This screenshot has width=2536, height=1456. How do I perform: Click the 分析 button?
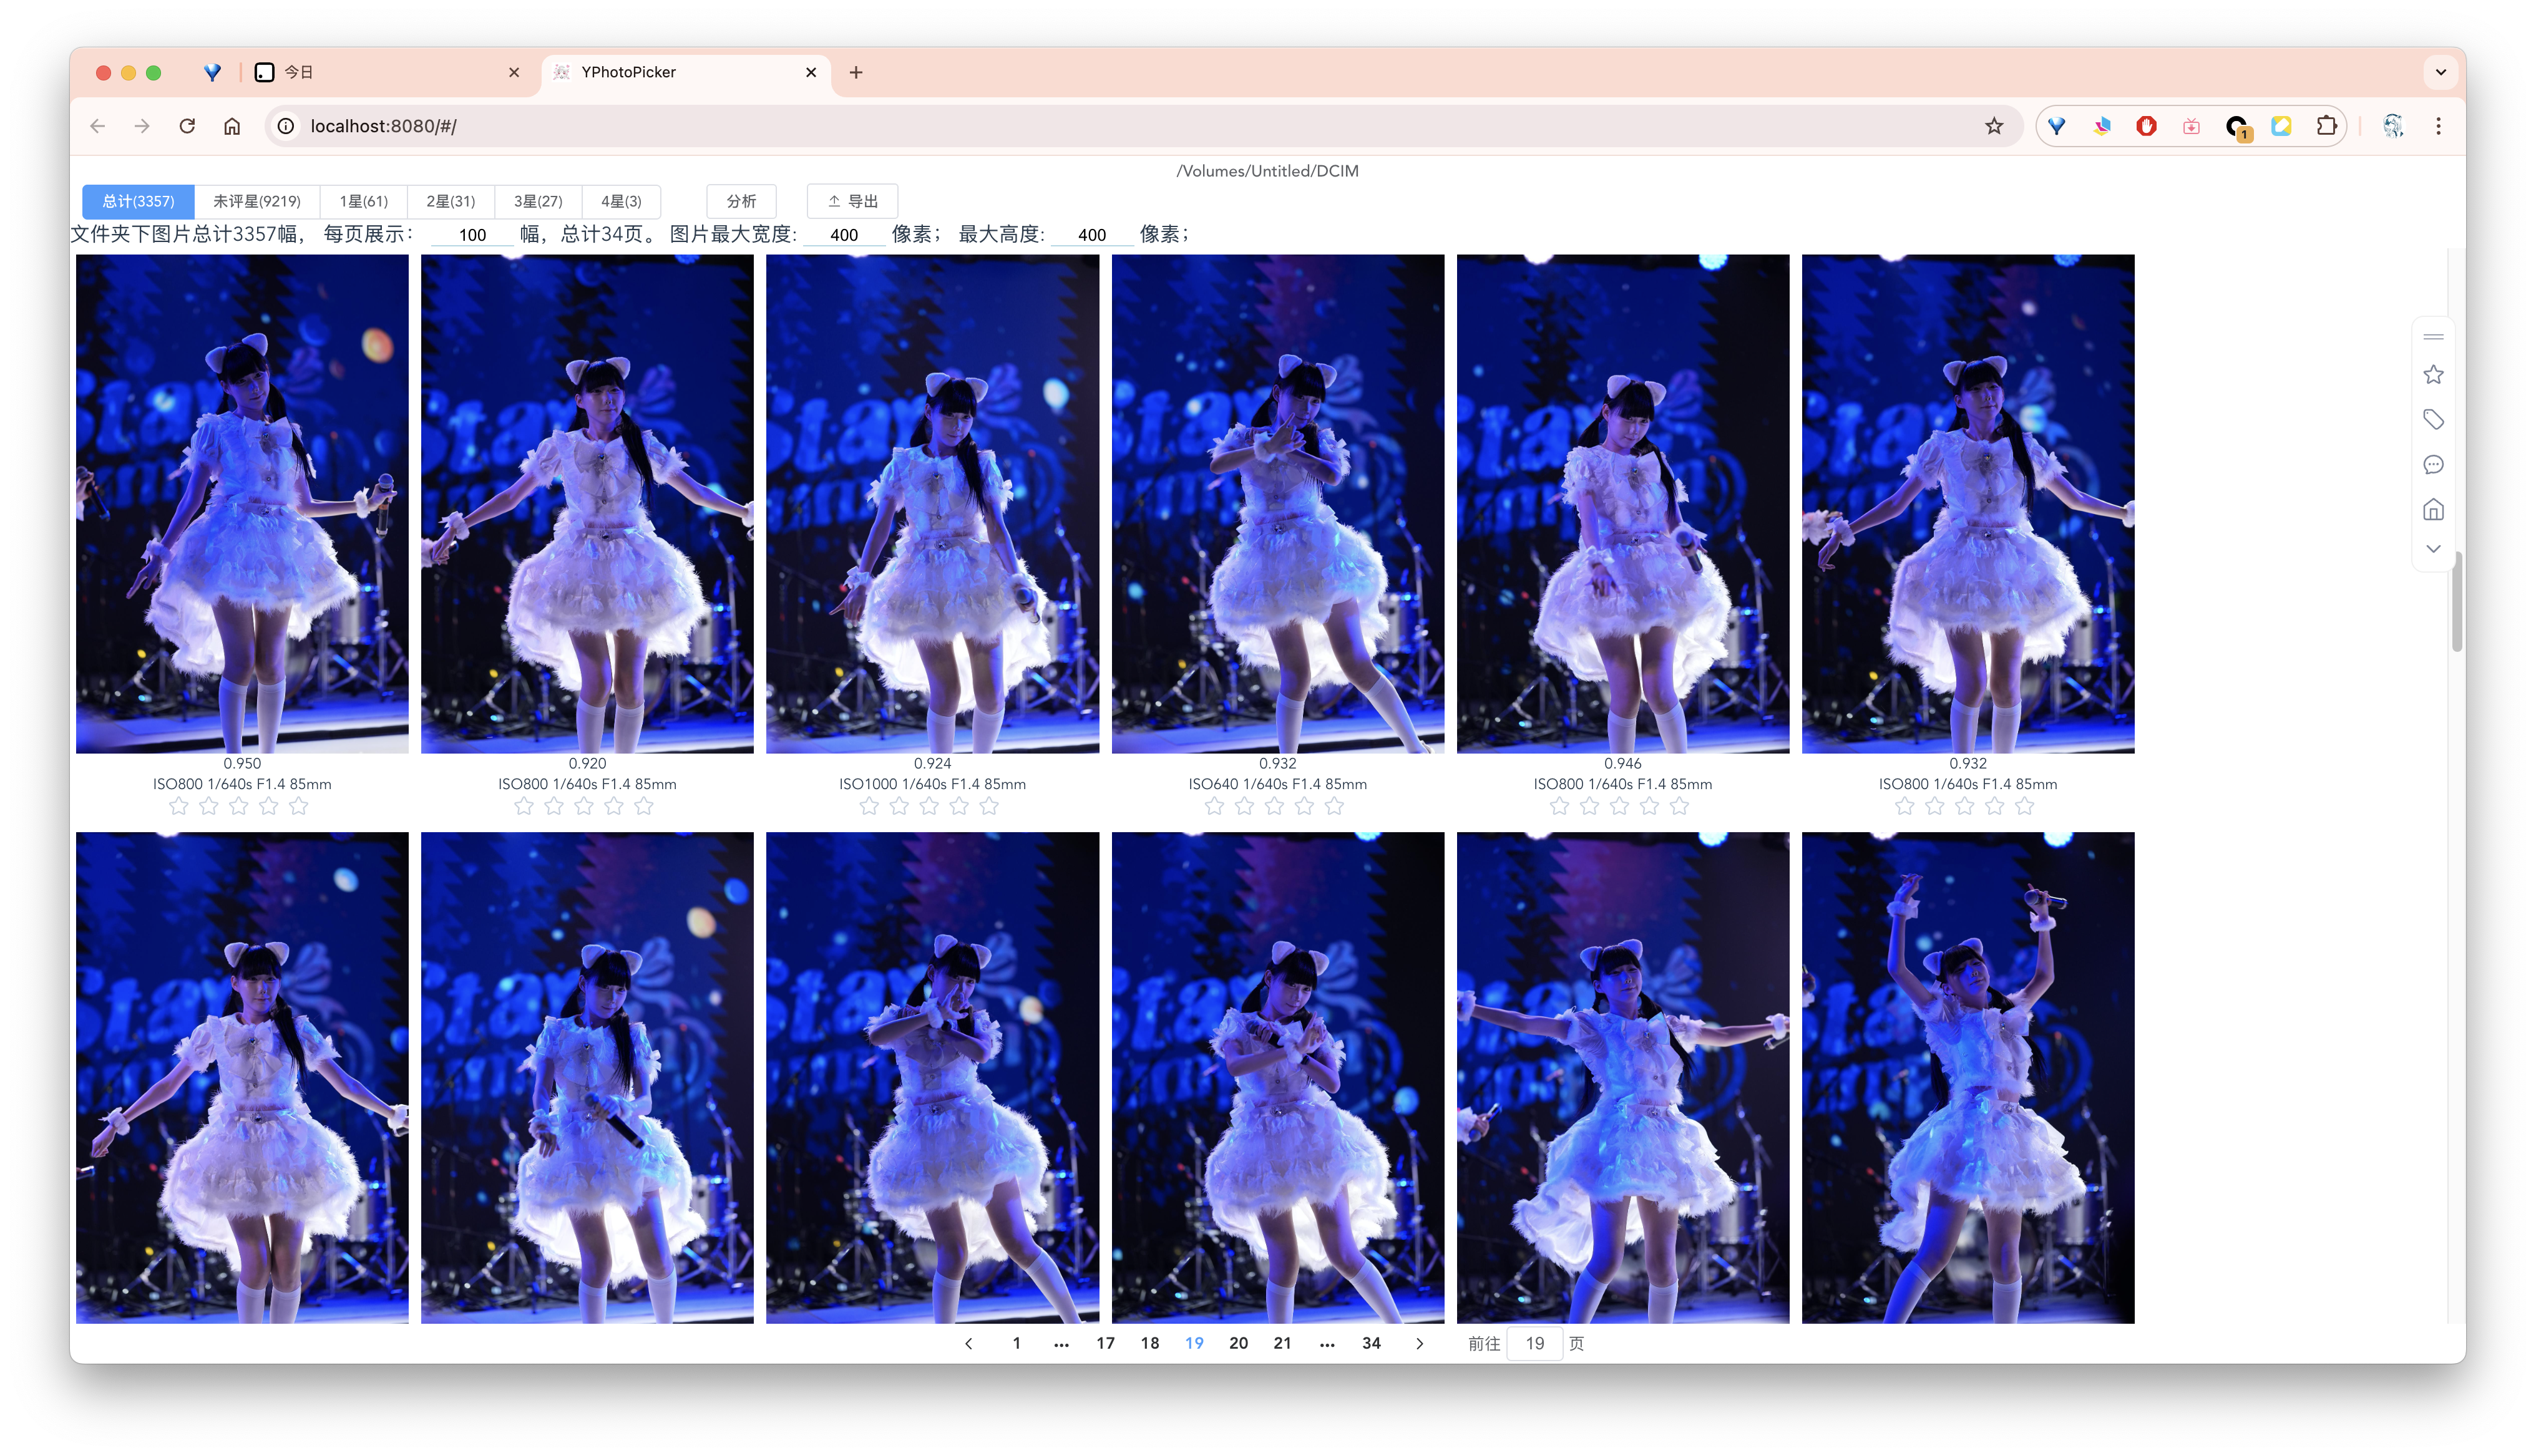tap(741, 201)
